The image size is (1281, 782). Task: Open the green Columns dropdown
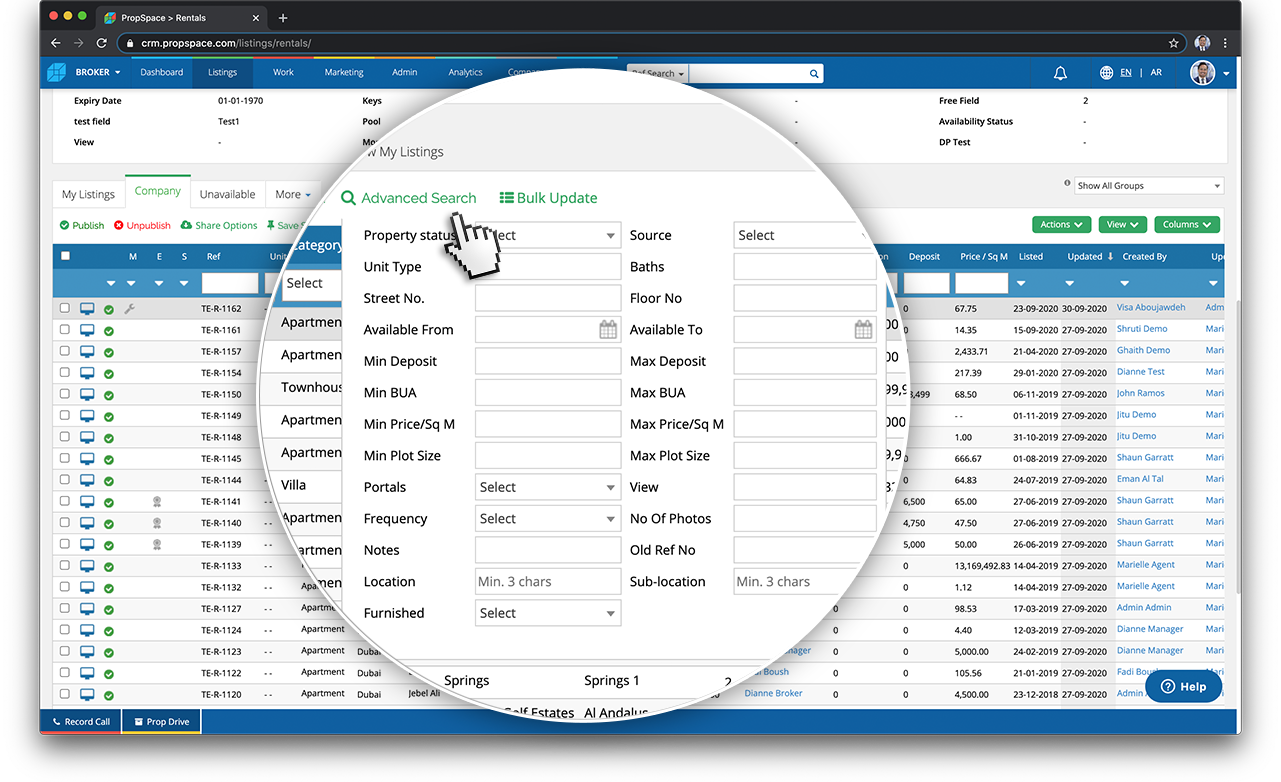point(1187,225)
